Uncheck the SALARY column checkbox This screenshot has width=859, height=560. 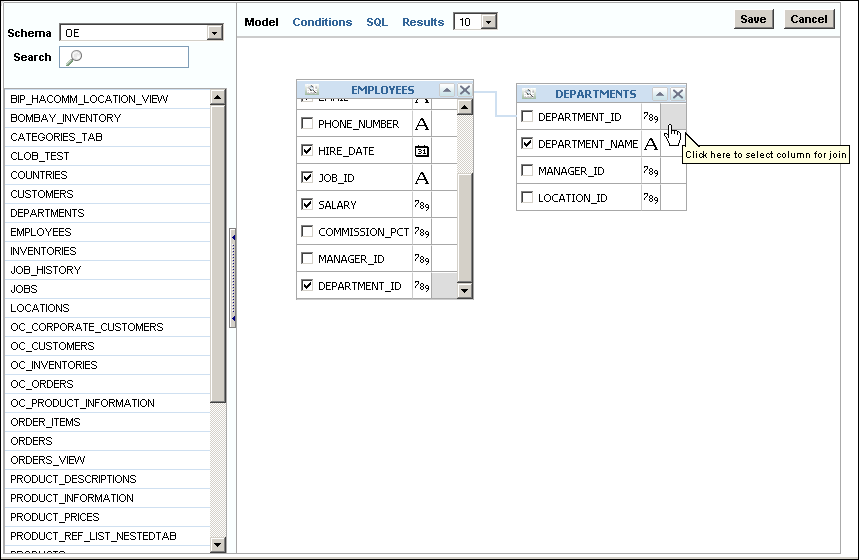pos(307,204)
